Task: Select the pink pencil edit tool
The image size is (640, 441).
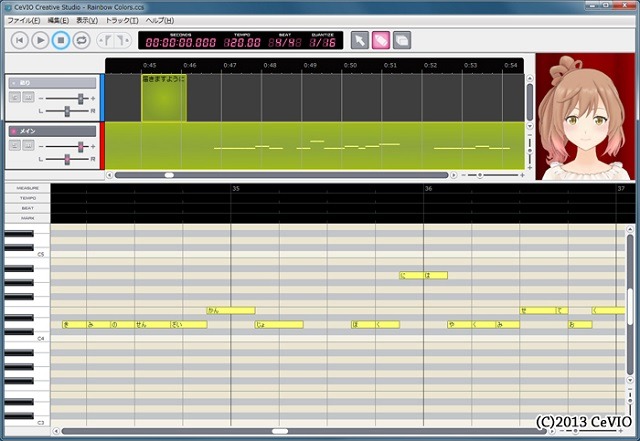Action: click(x=381, y=40)
